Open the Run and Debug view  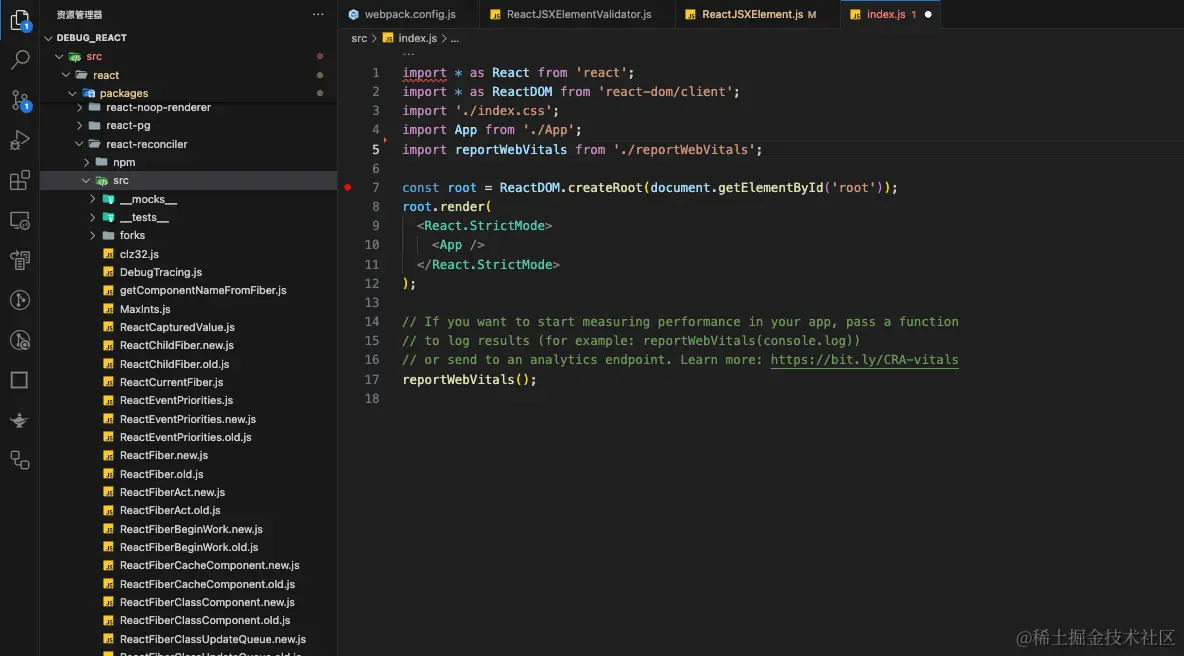(19, 140)
